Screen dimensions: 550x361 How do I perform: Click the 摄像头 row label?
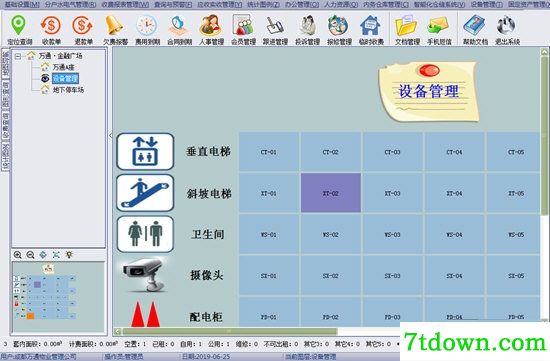(x=207, y=275)
